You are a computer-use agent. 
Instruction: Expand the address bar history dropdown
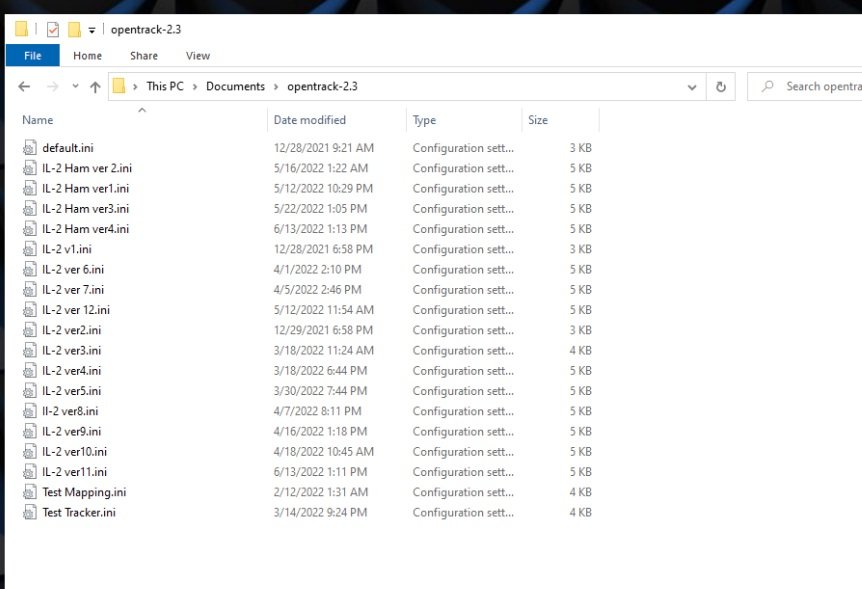click(x=692, y=87)
